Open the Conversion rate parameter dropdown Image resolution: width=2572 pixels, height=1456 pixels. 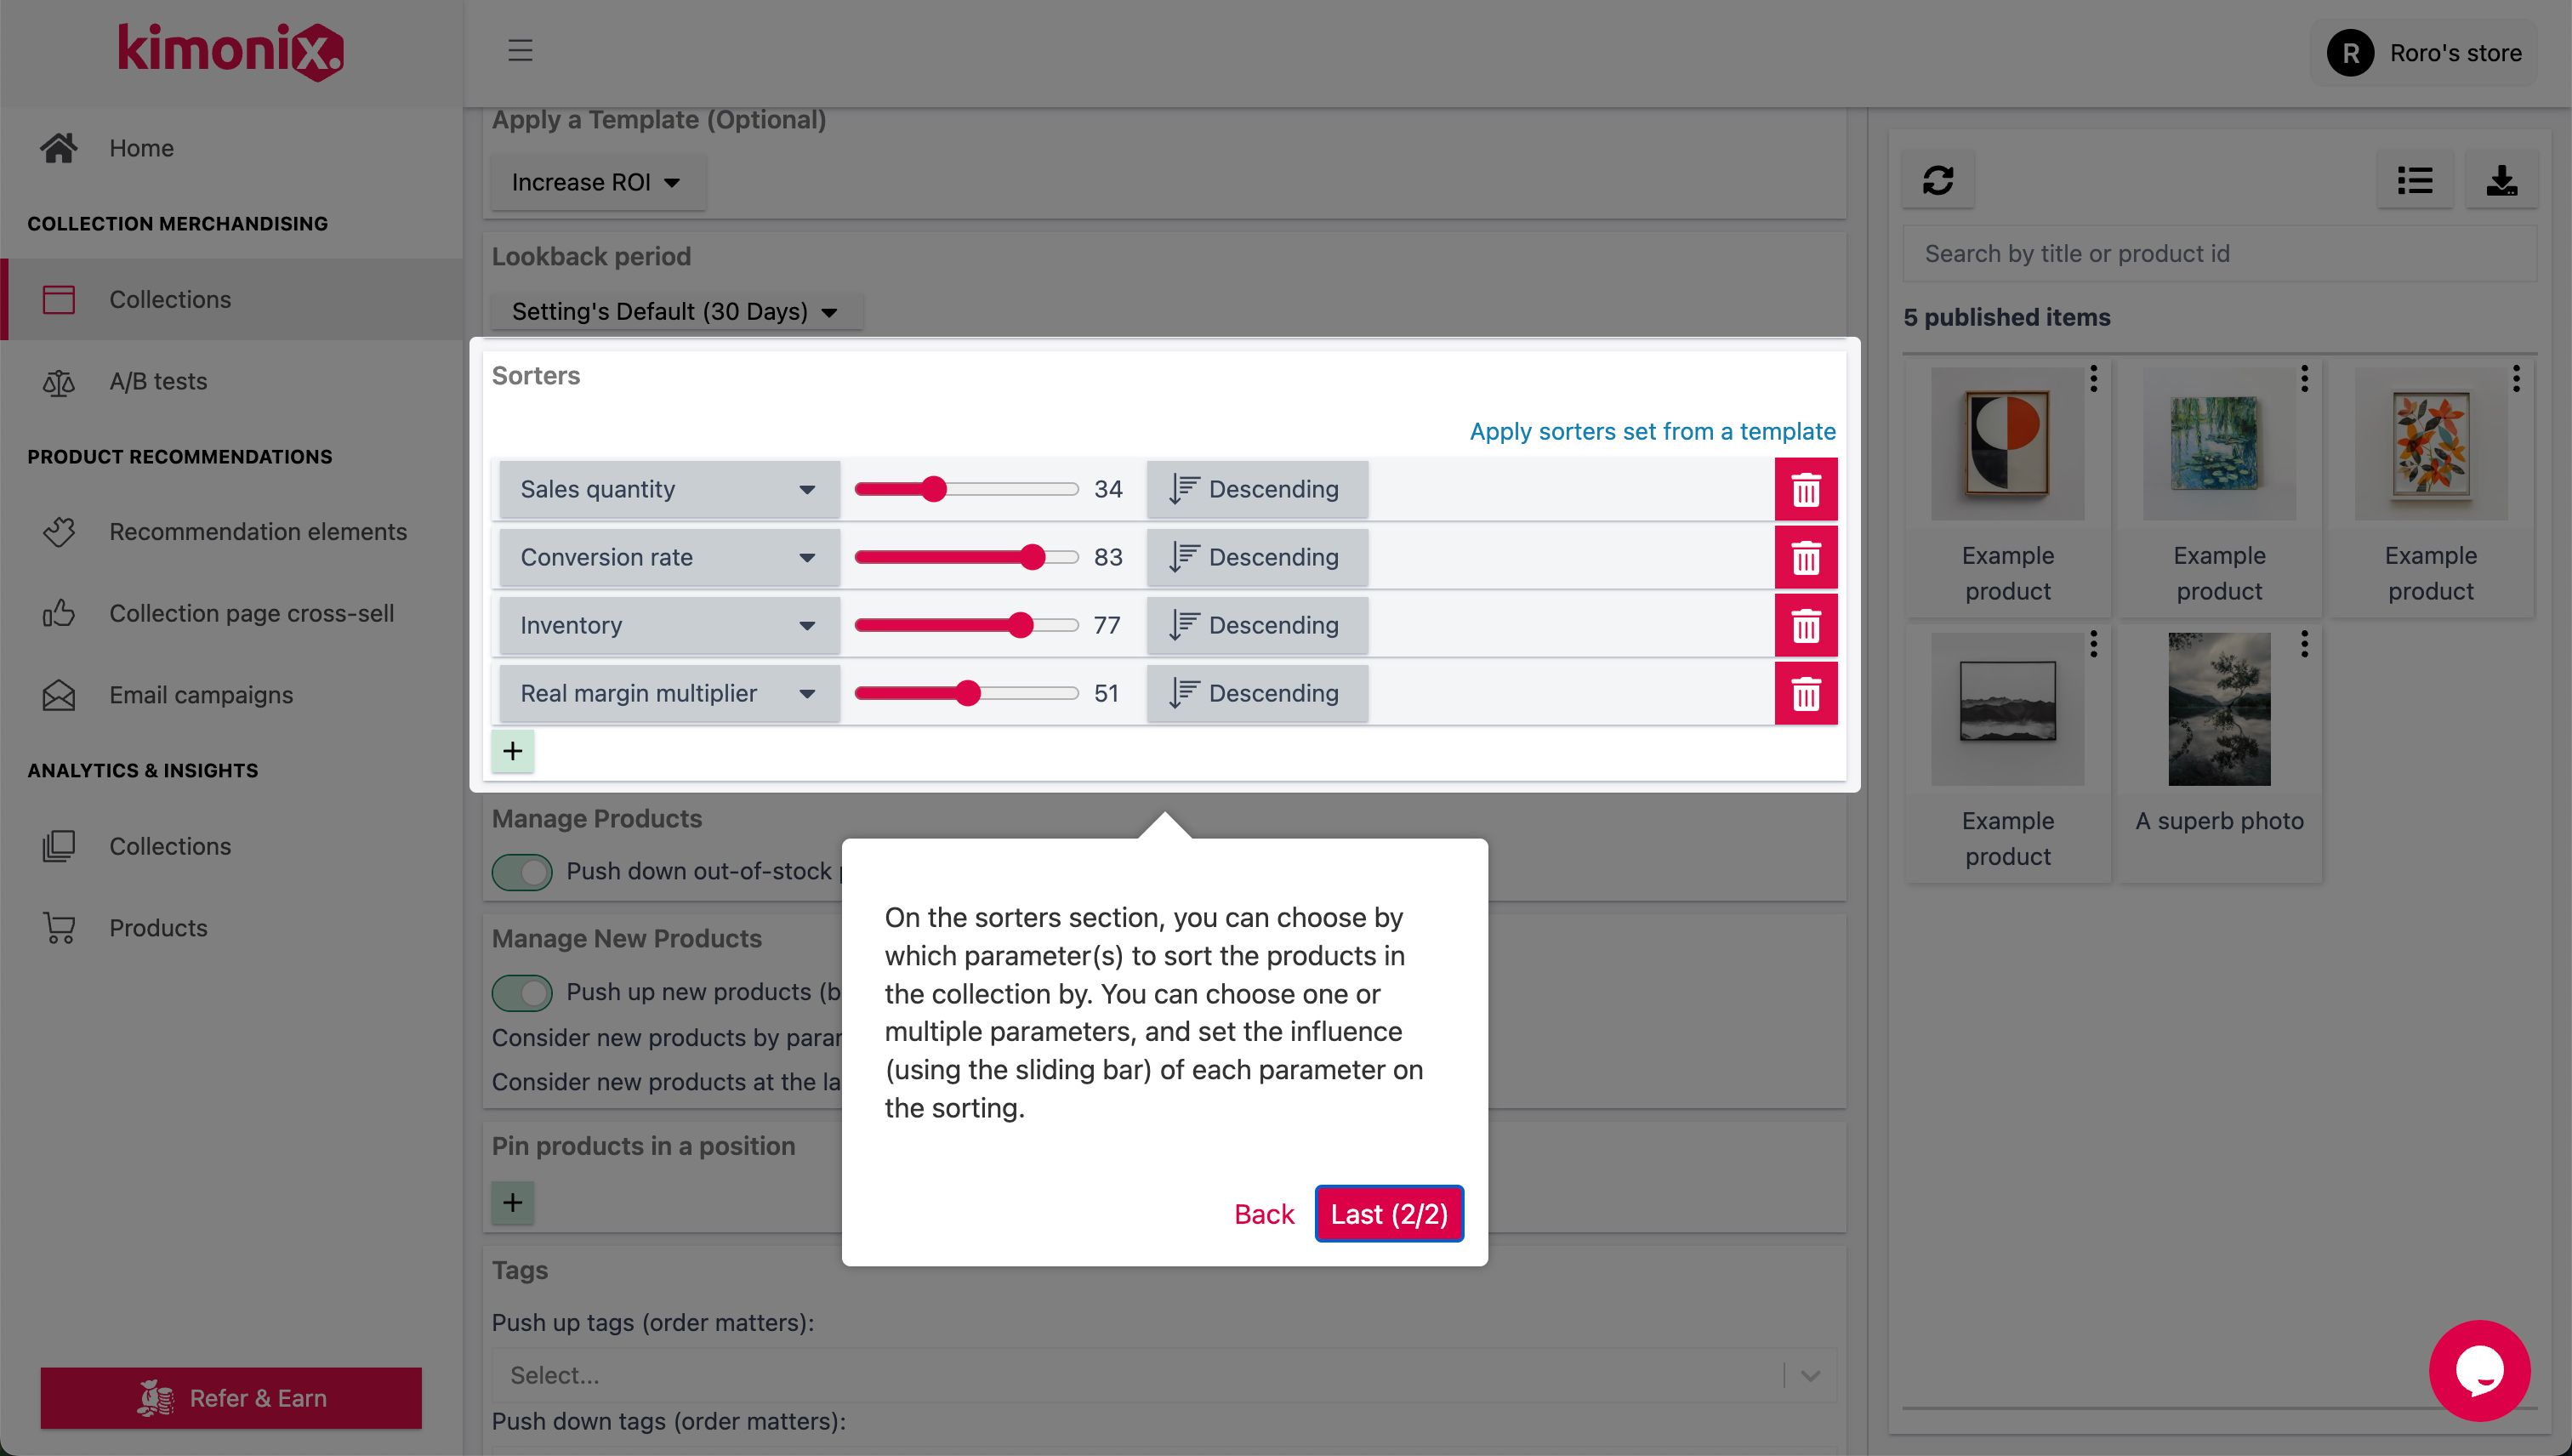tap(668, 557)
